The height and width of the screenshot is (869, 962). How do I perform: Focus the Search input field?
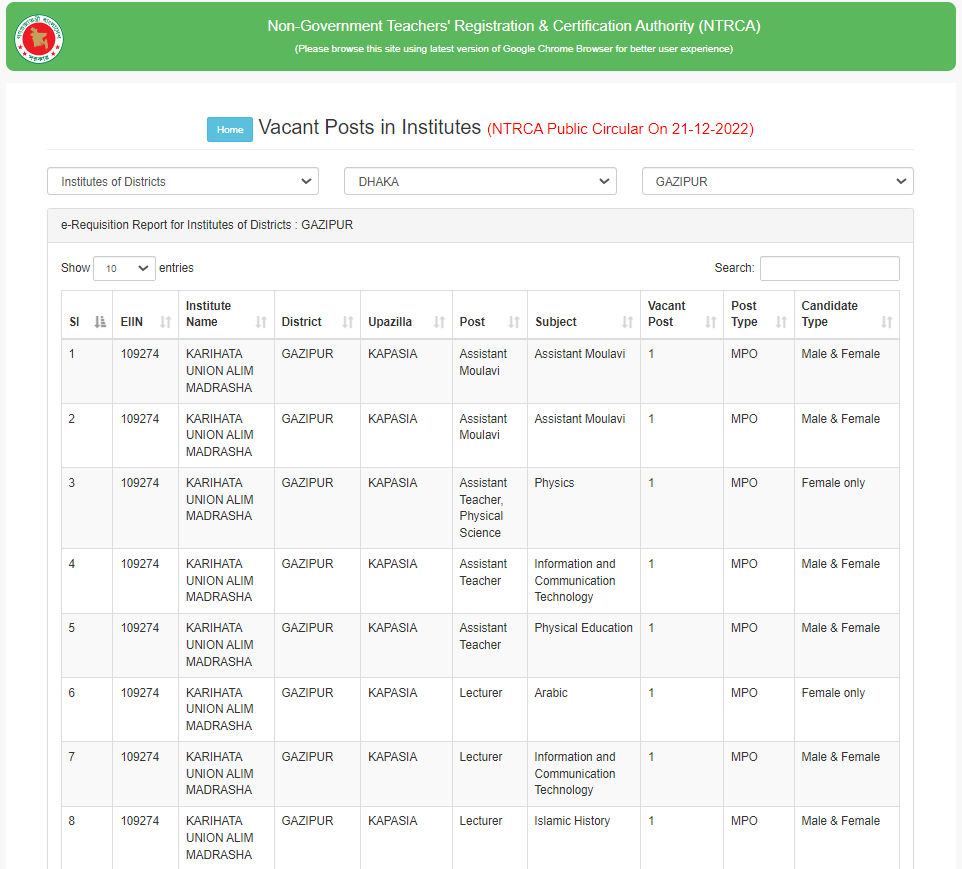[x=829, y=268]
